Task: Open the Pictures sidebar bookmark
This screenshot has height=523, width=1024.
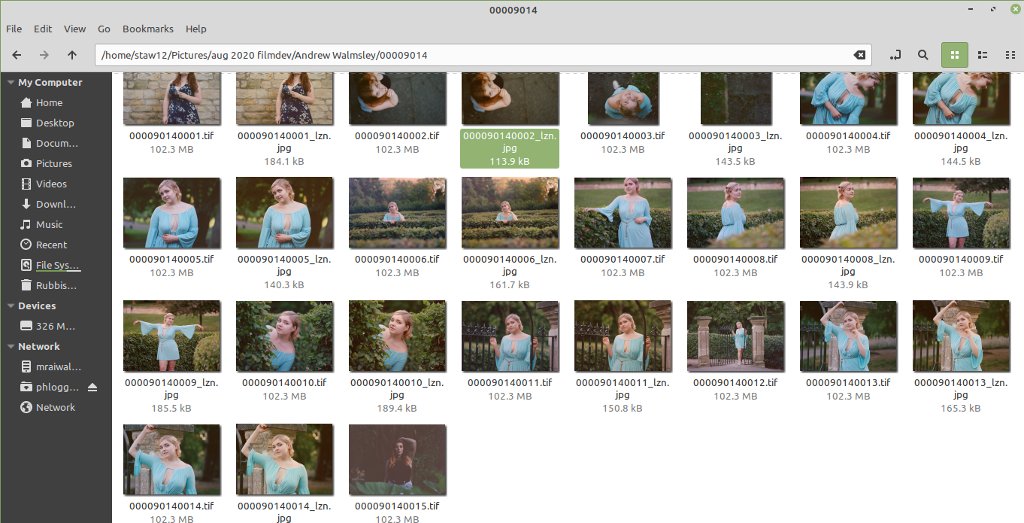Action: click(54, 164)
